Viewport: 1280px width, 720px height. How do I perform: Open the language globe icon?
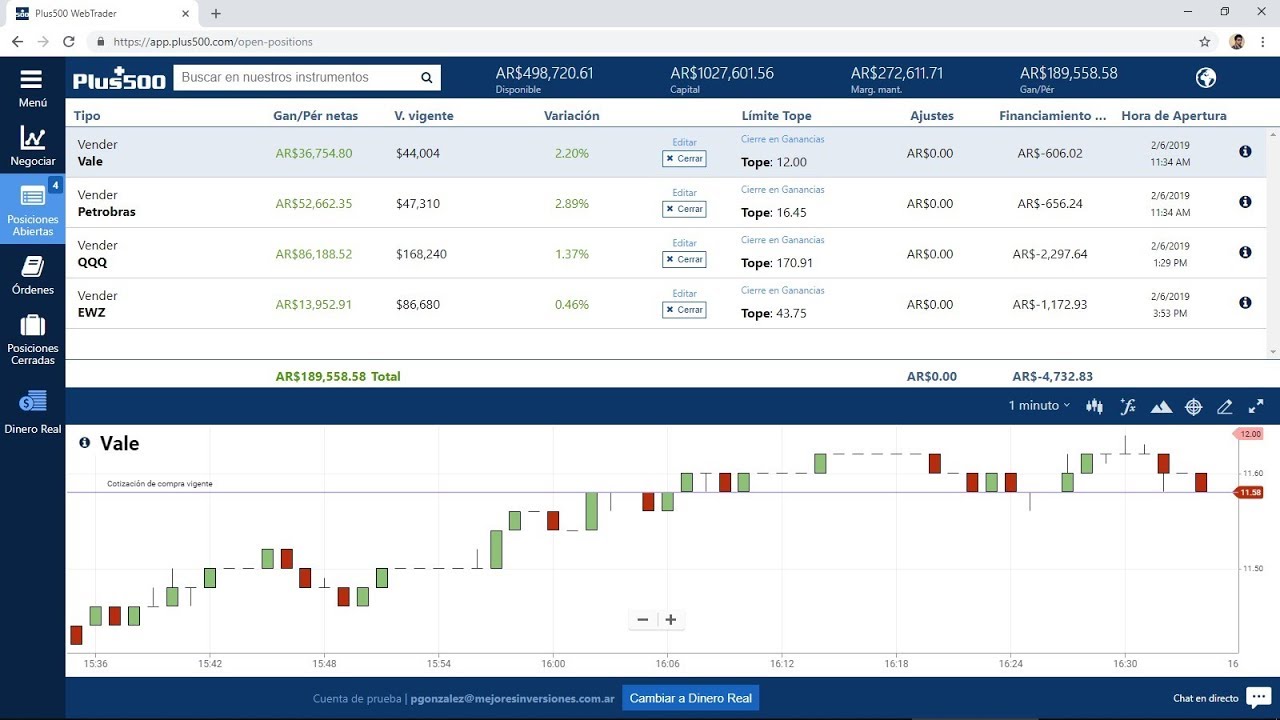(x=1206, y=78)
